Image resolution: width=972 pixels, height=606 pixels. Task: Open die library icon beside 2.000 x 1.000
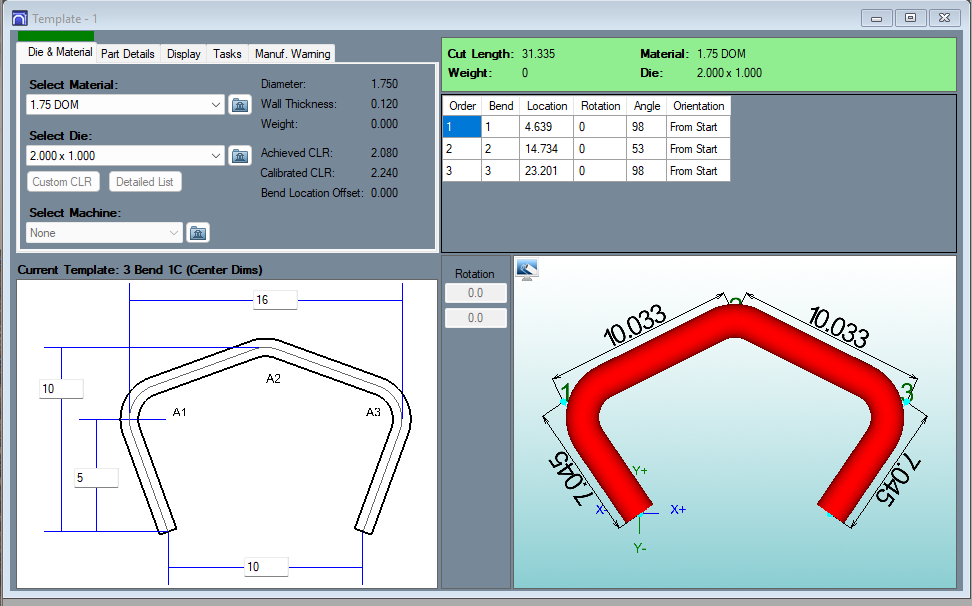[240, 156]
